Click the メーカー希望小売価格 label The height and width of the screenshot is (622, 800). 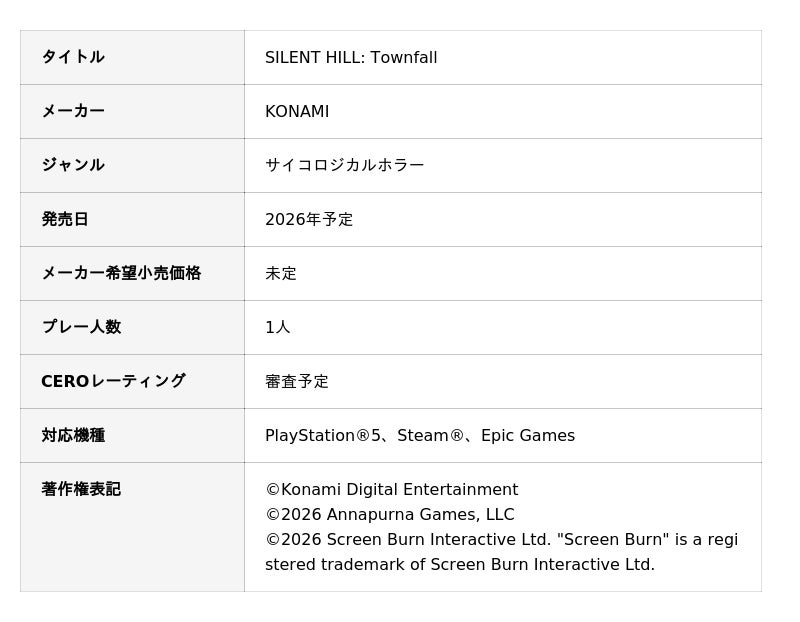point(121,273)
